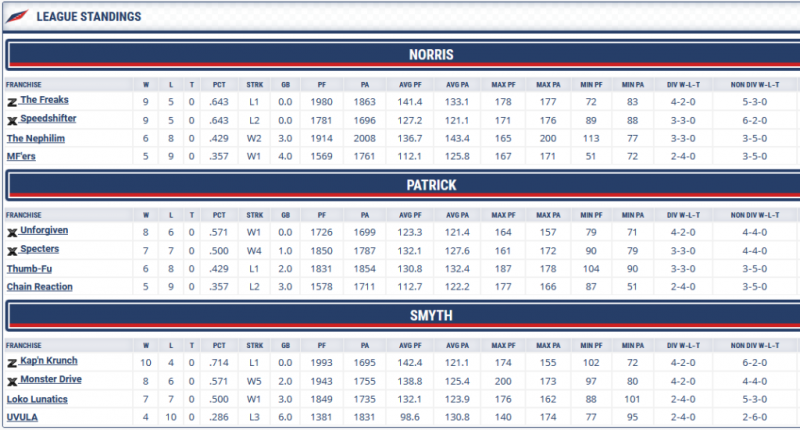This screenshot has width=800, height=430.
Task: View the Loko Lunatics franchise
Action: click(38, 399)
